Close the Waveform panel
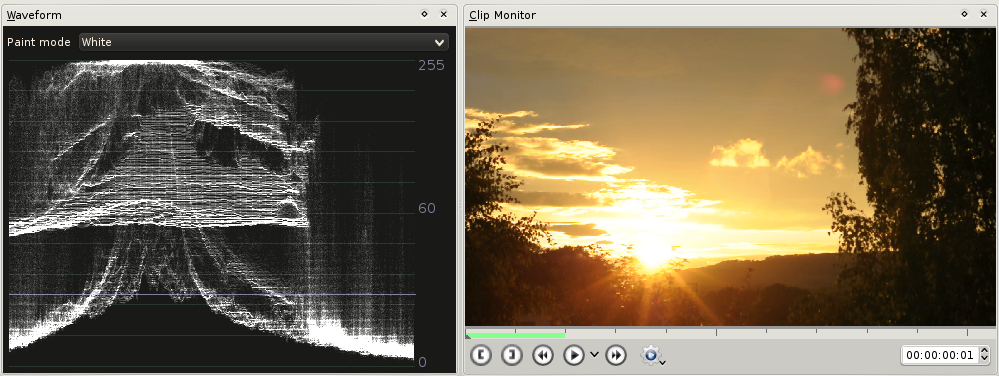 pyautogui.click(x=443, y=14)
